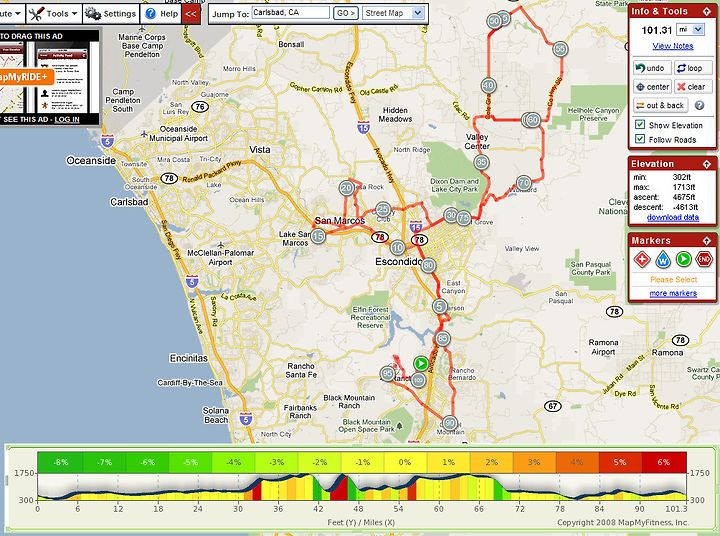Screen dimensions: 720x536
Task: Select the green start marker
Action: click(x=683, y=260)
